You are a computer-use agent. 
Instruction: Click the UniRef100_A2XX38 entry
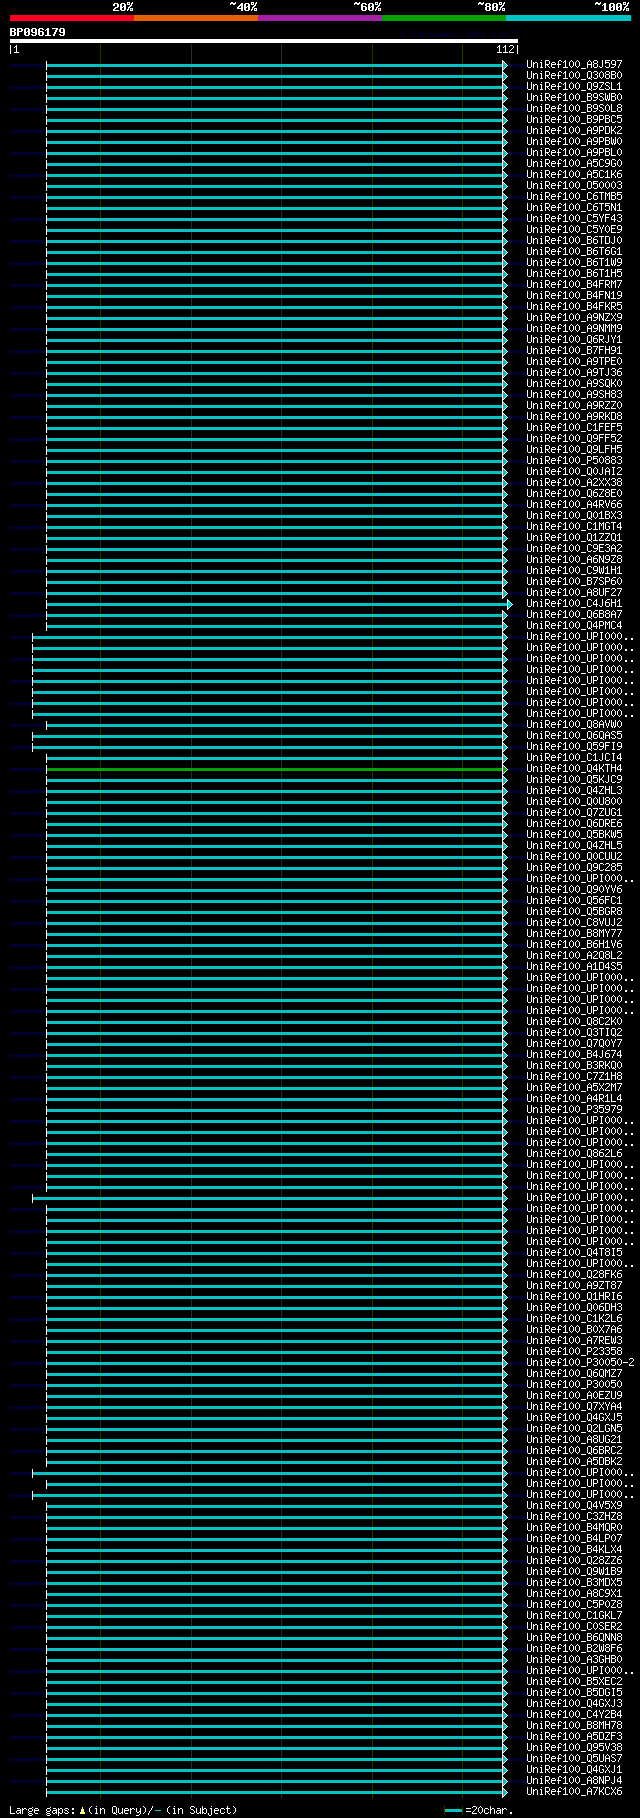(574, 482)
